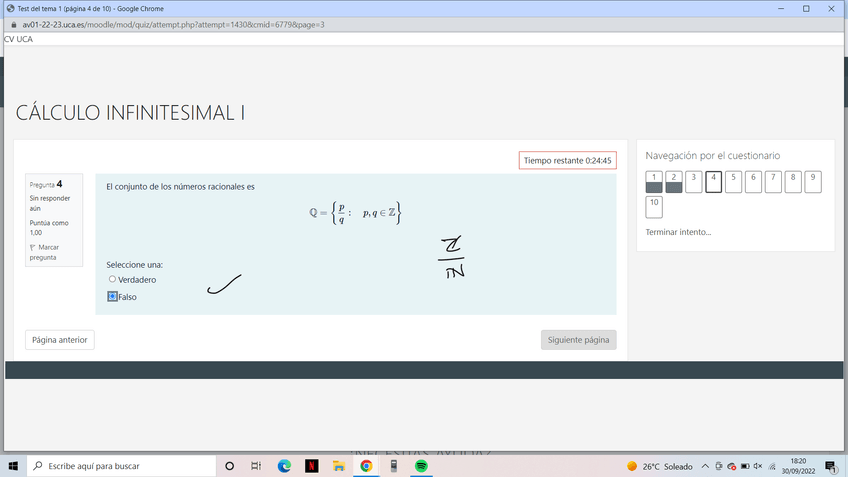Click the padlock site security icon

point(14,24)
